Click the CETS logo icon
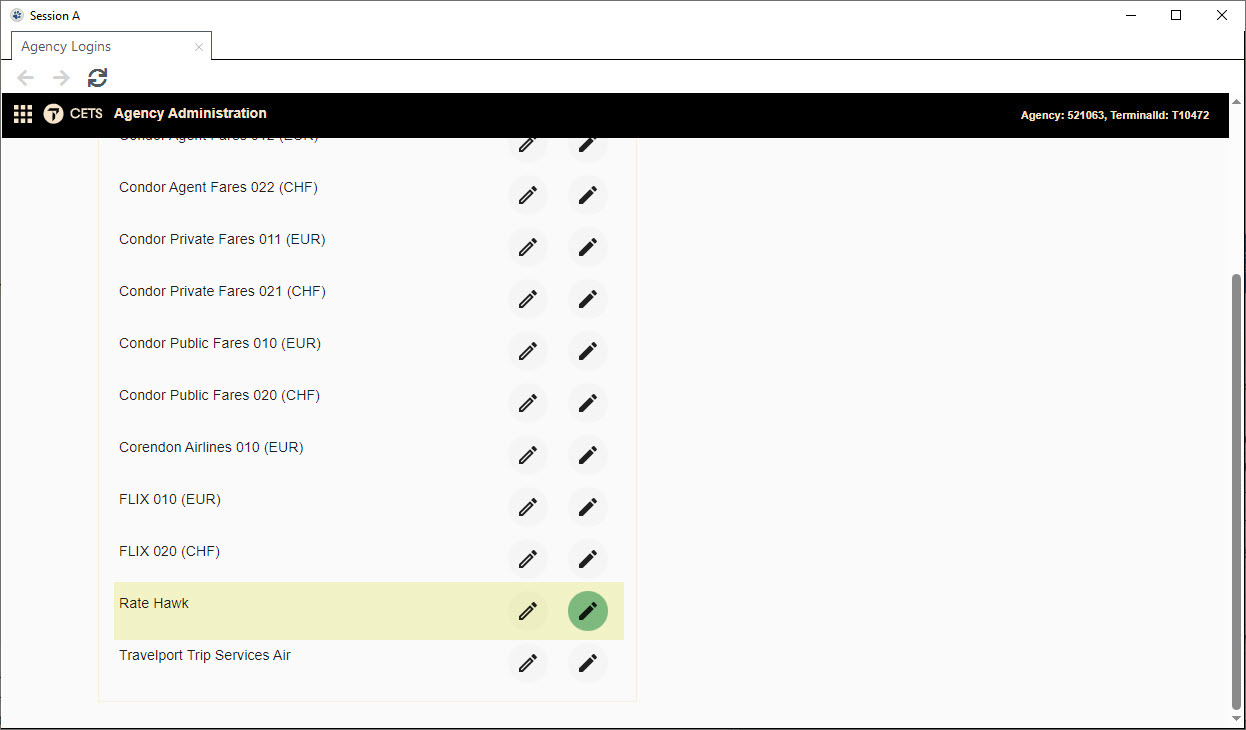 54,114
